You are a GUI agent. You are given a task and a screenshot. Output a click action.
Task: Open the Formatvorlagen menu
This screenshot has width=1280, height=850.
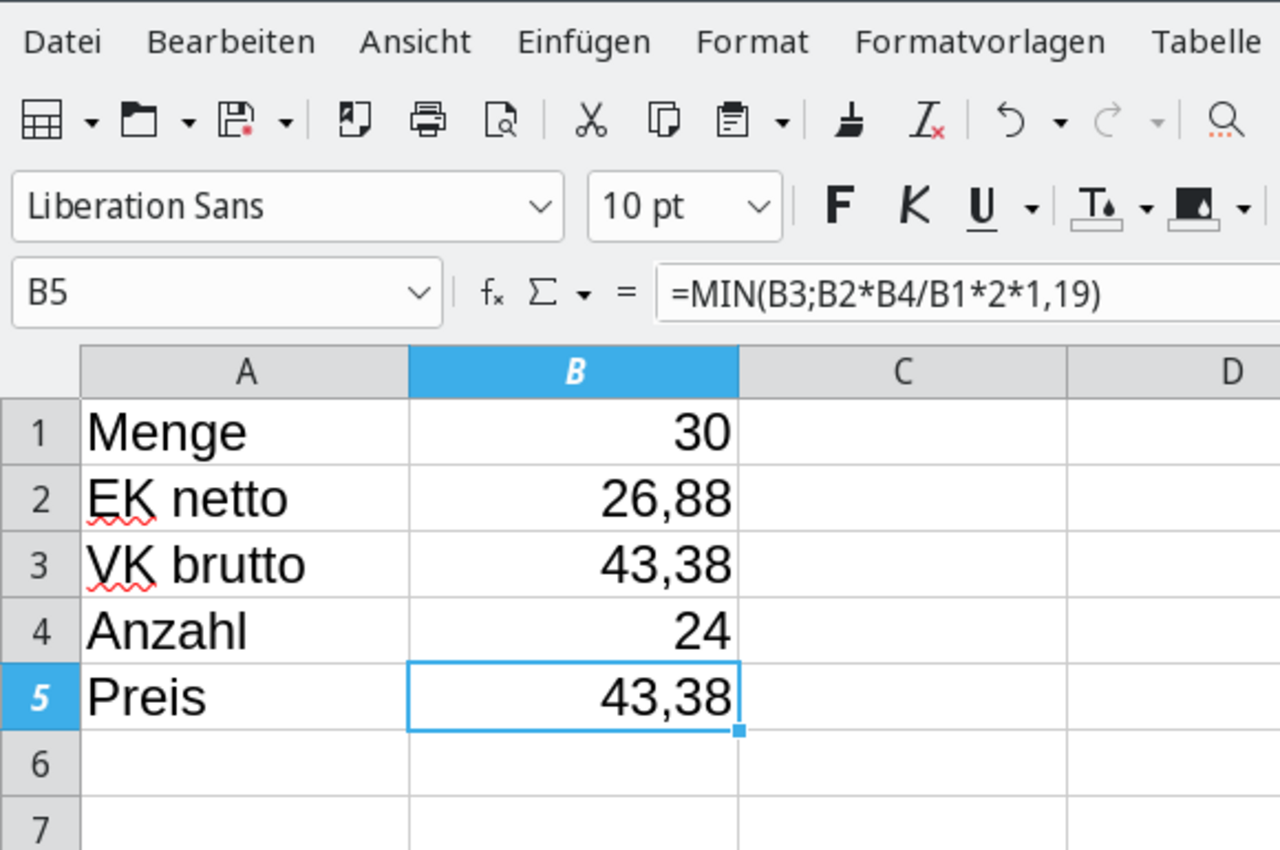click(x=980, y=42)
